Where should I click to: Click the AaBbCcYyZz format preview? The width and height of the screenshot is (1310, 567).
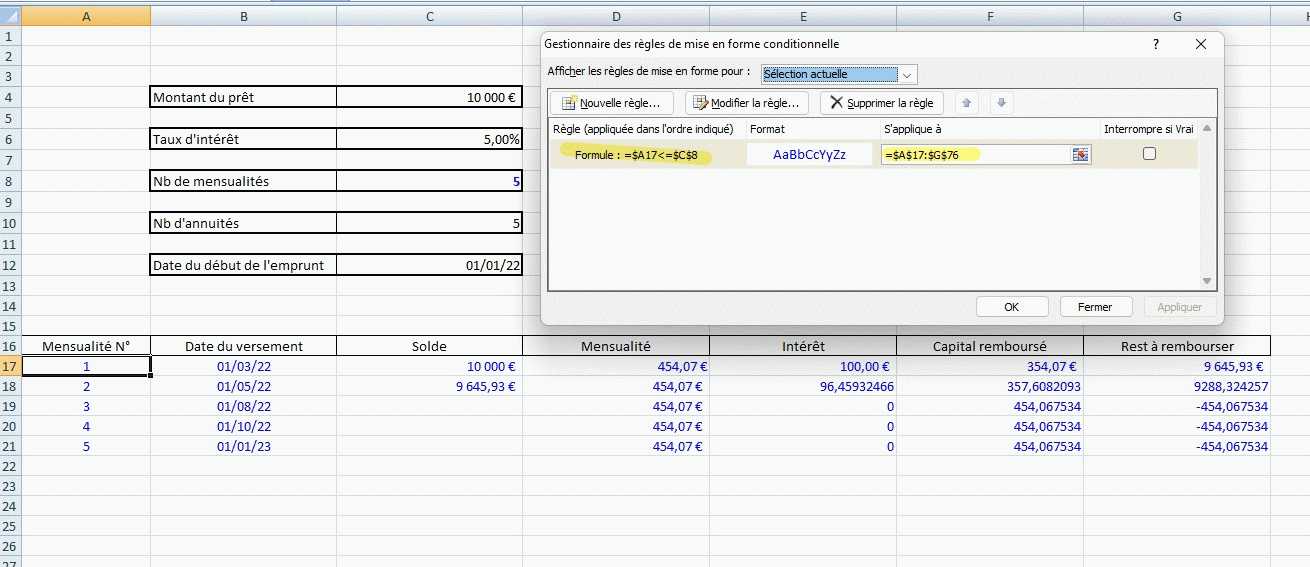(x=810, y=155)
